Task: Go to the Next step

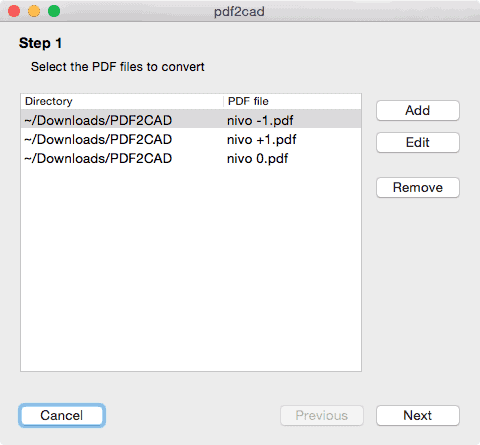Action: click(x=418, y=415)
